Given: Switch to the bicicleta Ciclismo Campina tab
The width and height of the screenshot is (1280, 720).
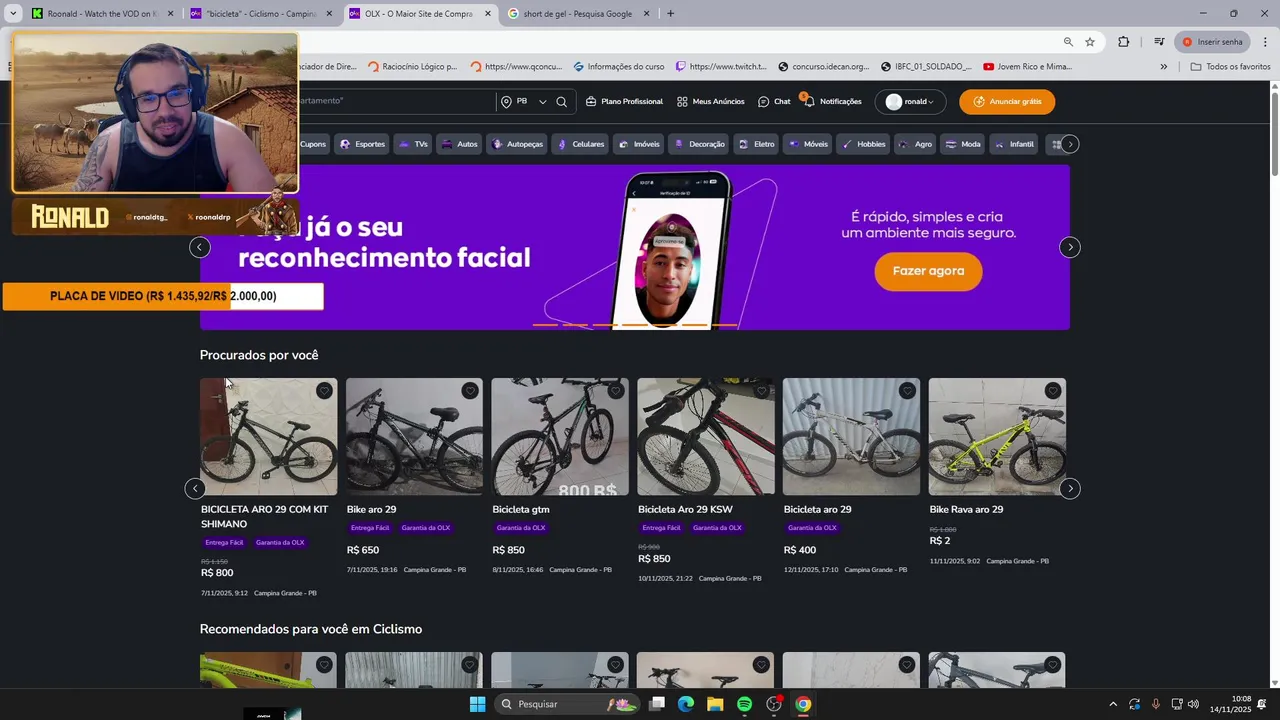Looking at the screenshot, I should point(260,14).
